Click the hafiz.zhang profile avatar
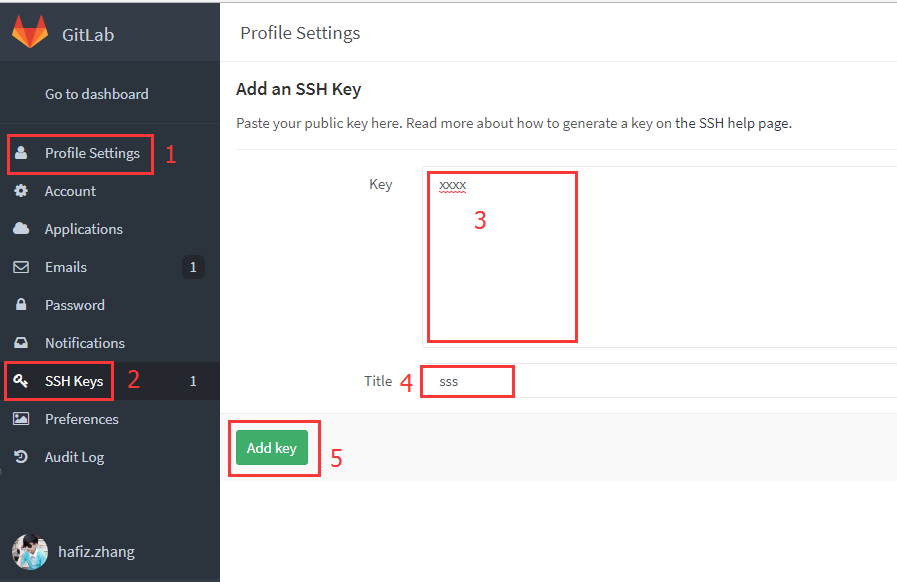The image size is (897, 582). point(30,551)
